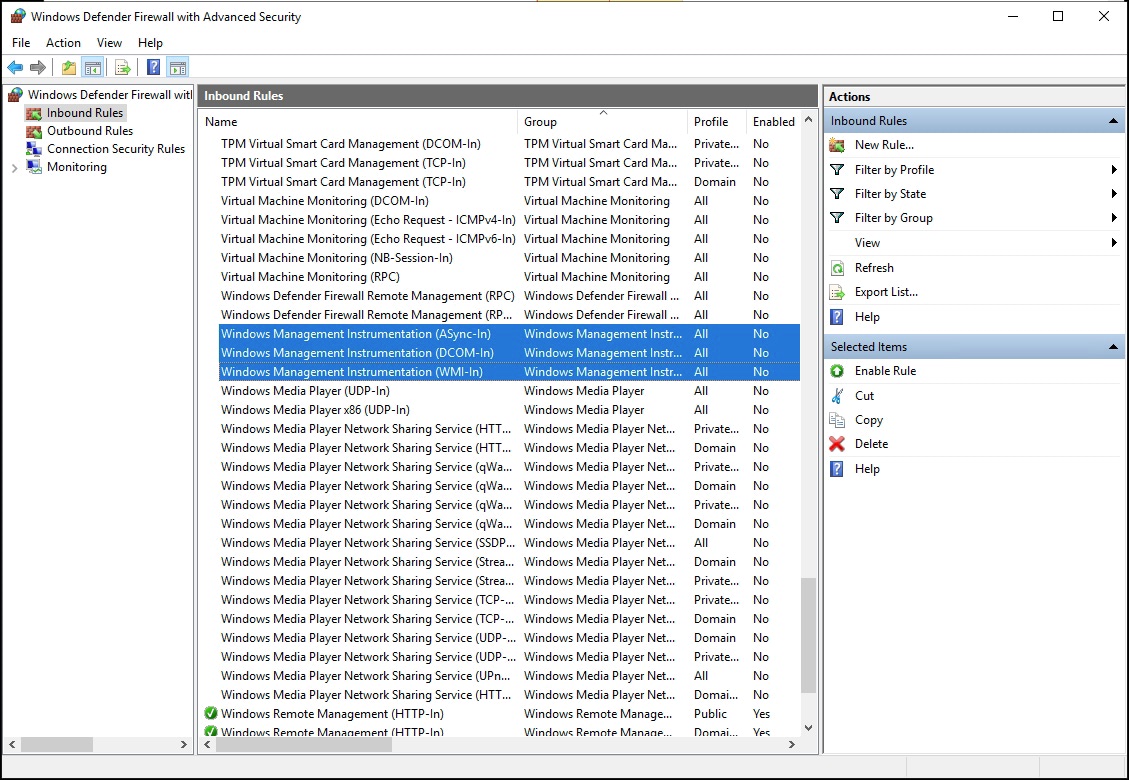Screen dimensions: 1129x780
Task: Select Windows Management Instrumentation (ASync-In) rule
Action: 509,334
